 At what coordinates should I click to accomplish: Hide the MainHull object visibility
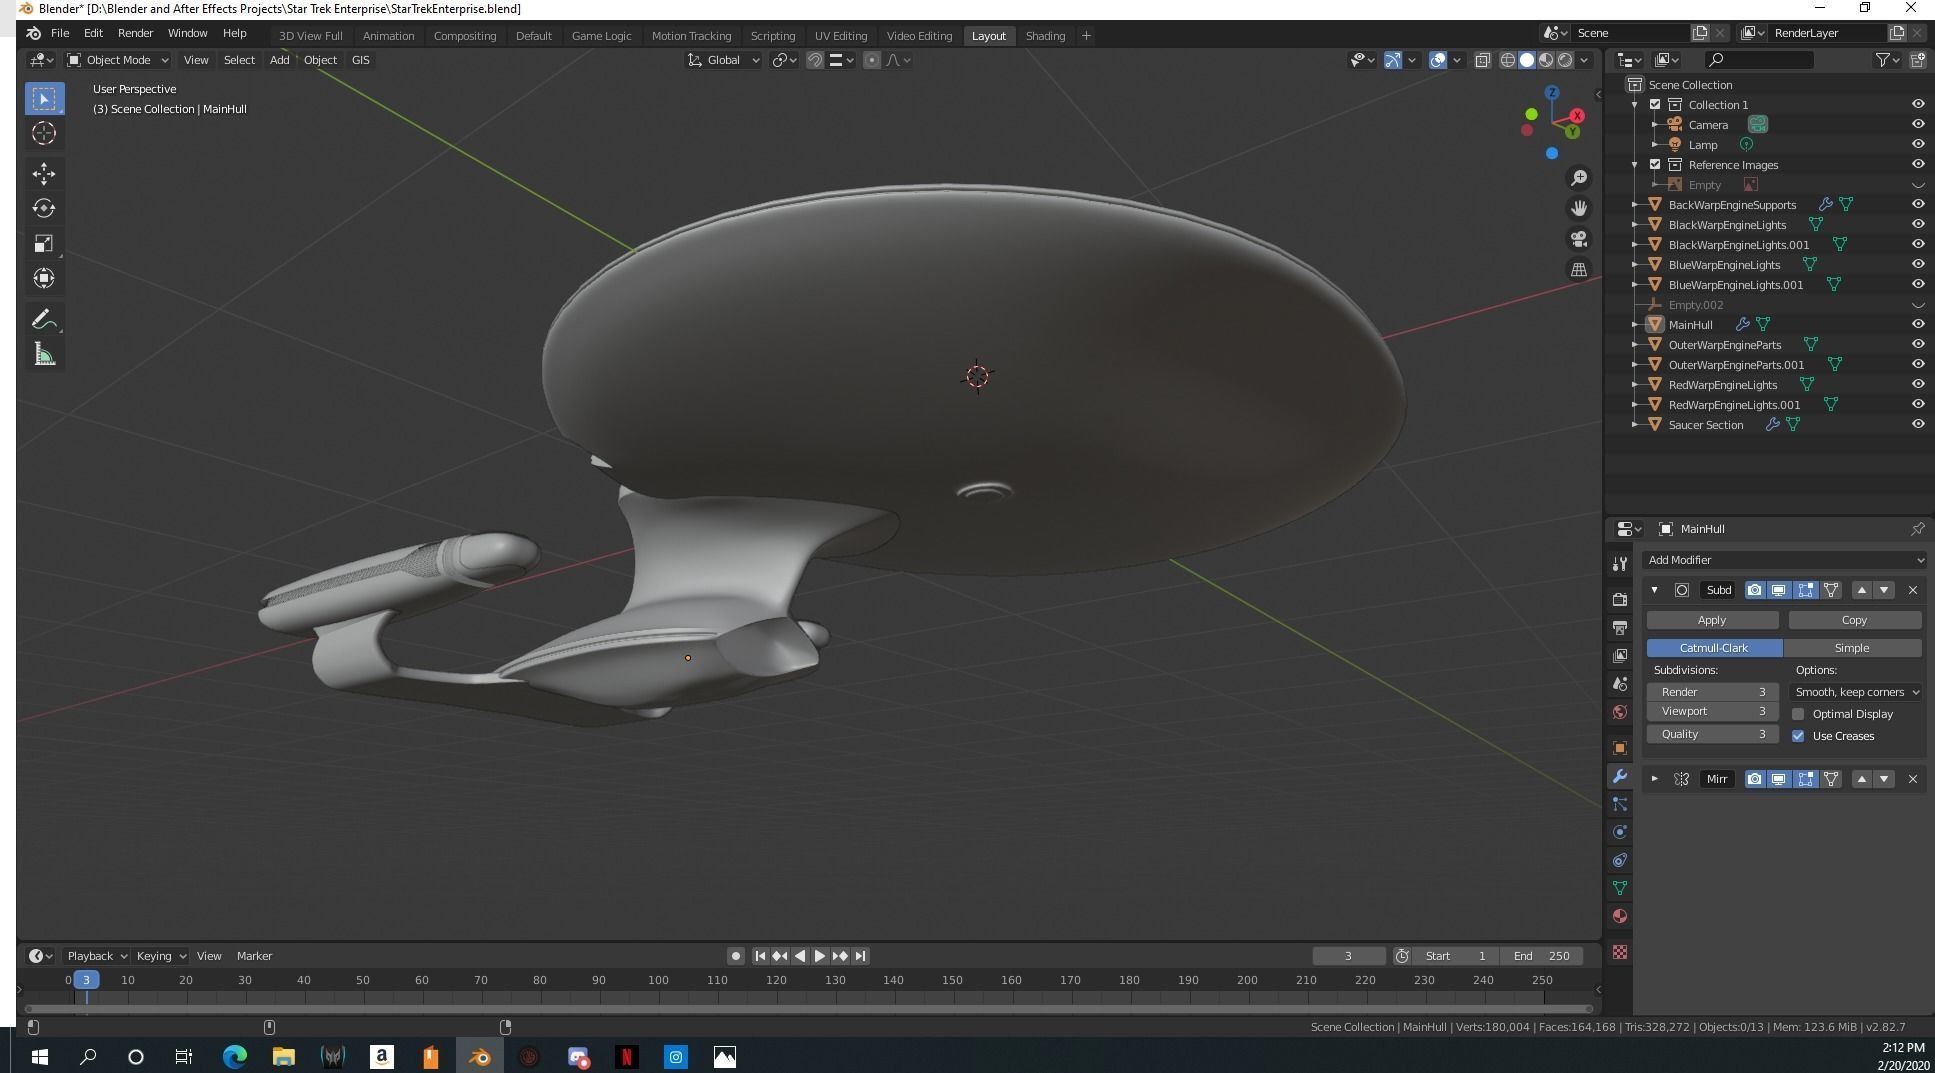[1918, 324]
